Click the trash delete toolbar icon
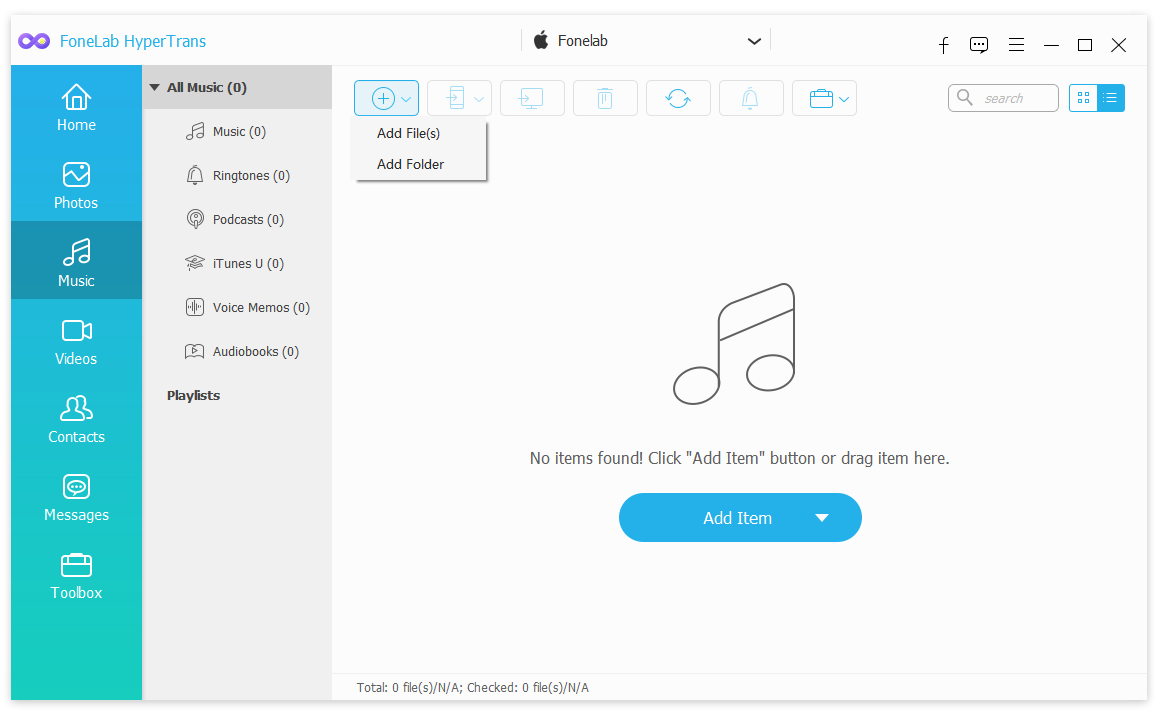Screen dimensions: 1159x716 [x=605, y=98]
